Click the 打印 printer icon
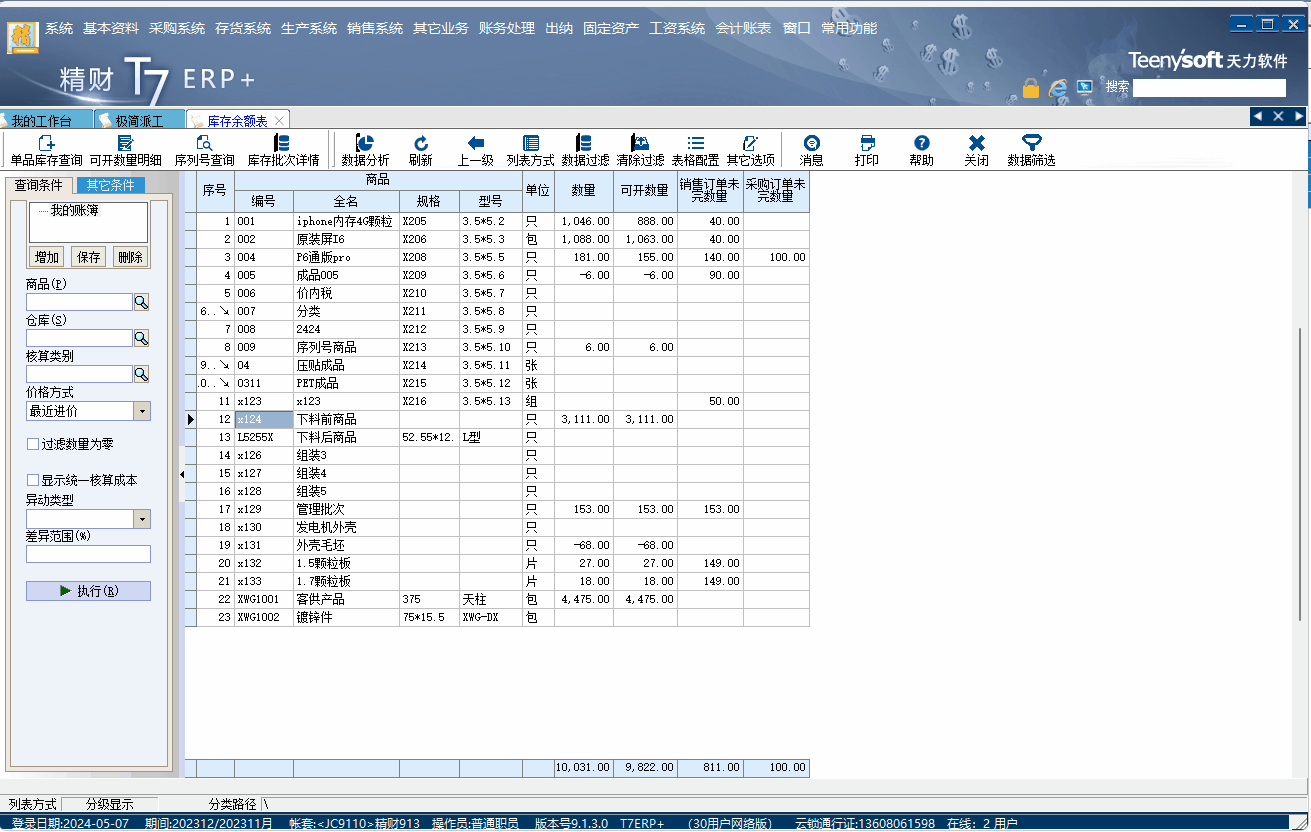1311x832 pixels. click(x=867, y=144)
